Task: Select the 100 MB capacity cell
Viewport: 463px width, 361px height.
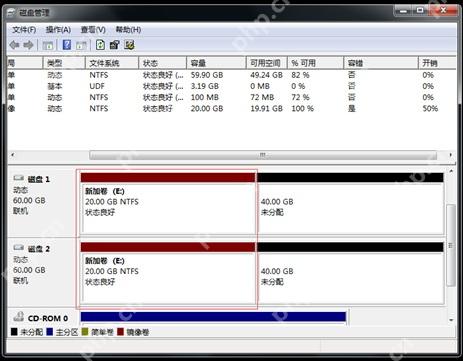Action: pos(205,97)
